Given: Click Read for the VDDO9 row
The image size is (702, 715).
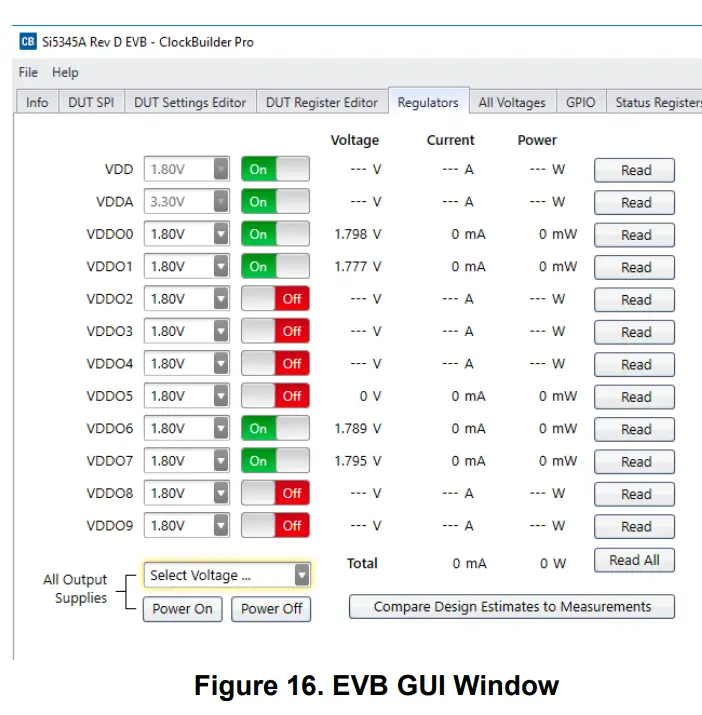Looking at the screenshot, I should [634, 526].
